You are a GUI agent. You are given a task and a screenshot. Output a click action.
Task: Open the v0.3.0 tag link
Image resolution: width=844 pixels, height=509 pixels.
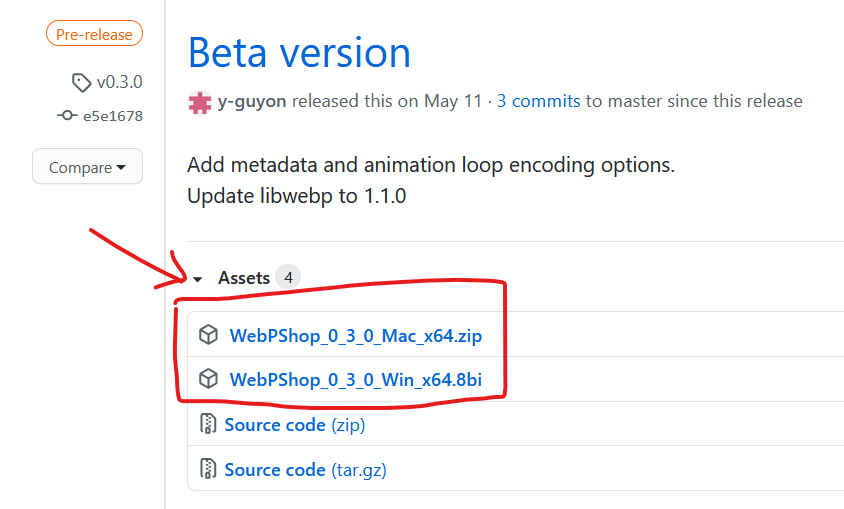tap(119, 82)
